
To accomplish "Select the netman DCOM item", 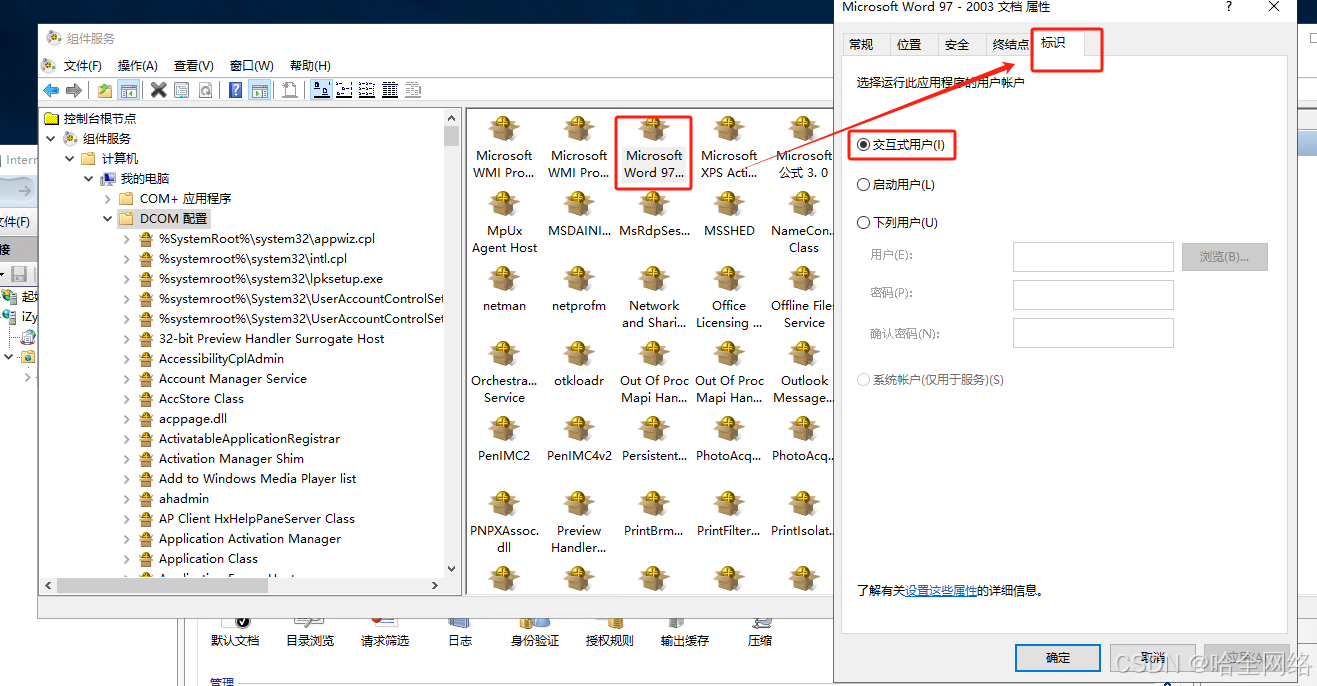I will pyautogui.click(x=504, y=290).
